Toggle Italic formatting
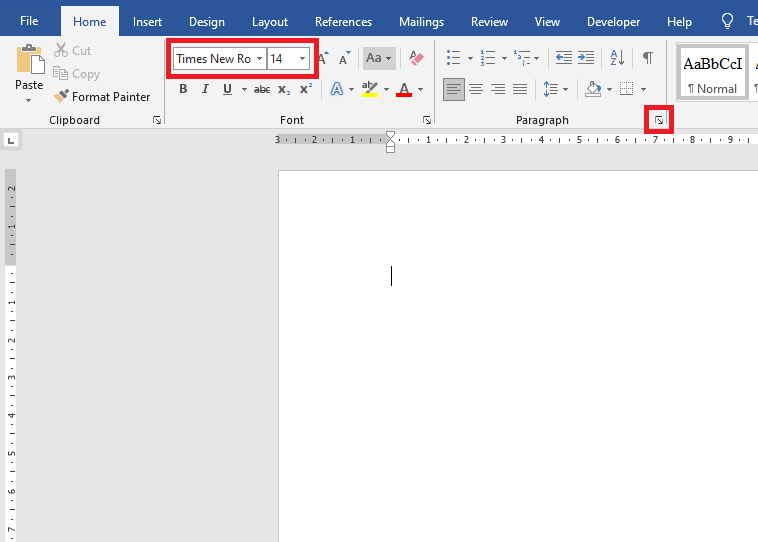The image size is (758, 542). point(205,89)
